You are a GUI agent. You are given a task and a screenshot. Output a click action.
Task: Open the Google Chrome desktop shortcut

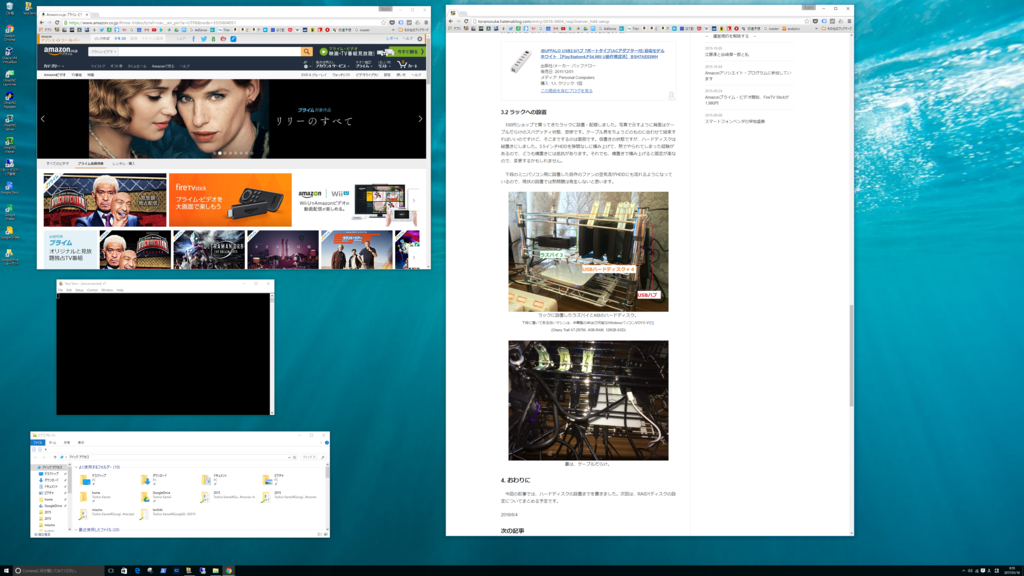(9, 32)
